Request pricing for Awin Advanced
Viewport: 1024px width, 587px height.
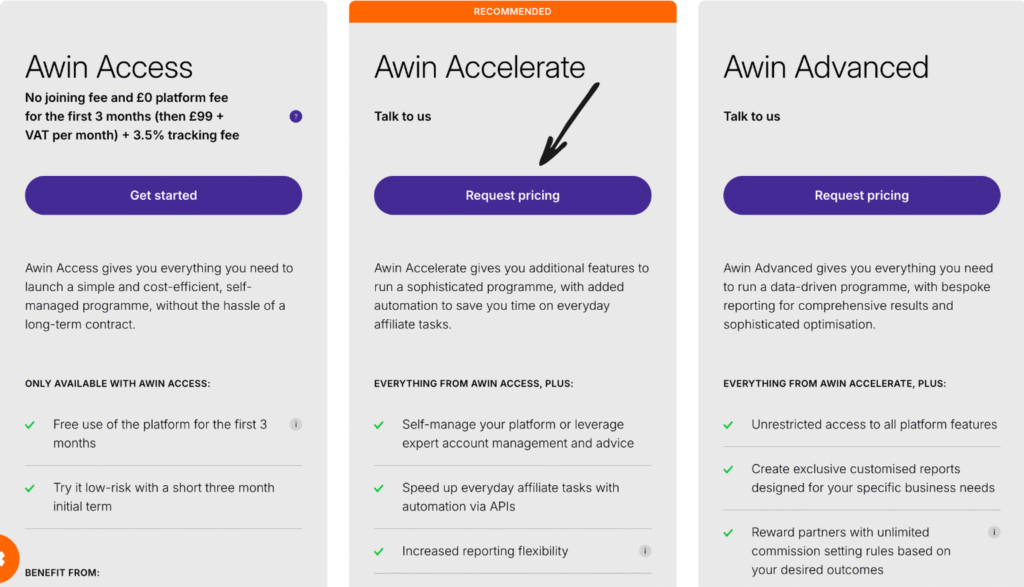(x=861, y=195)
